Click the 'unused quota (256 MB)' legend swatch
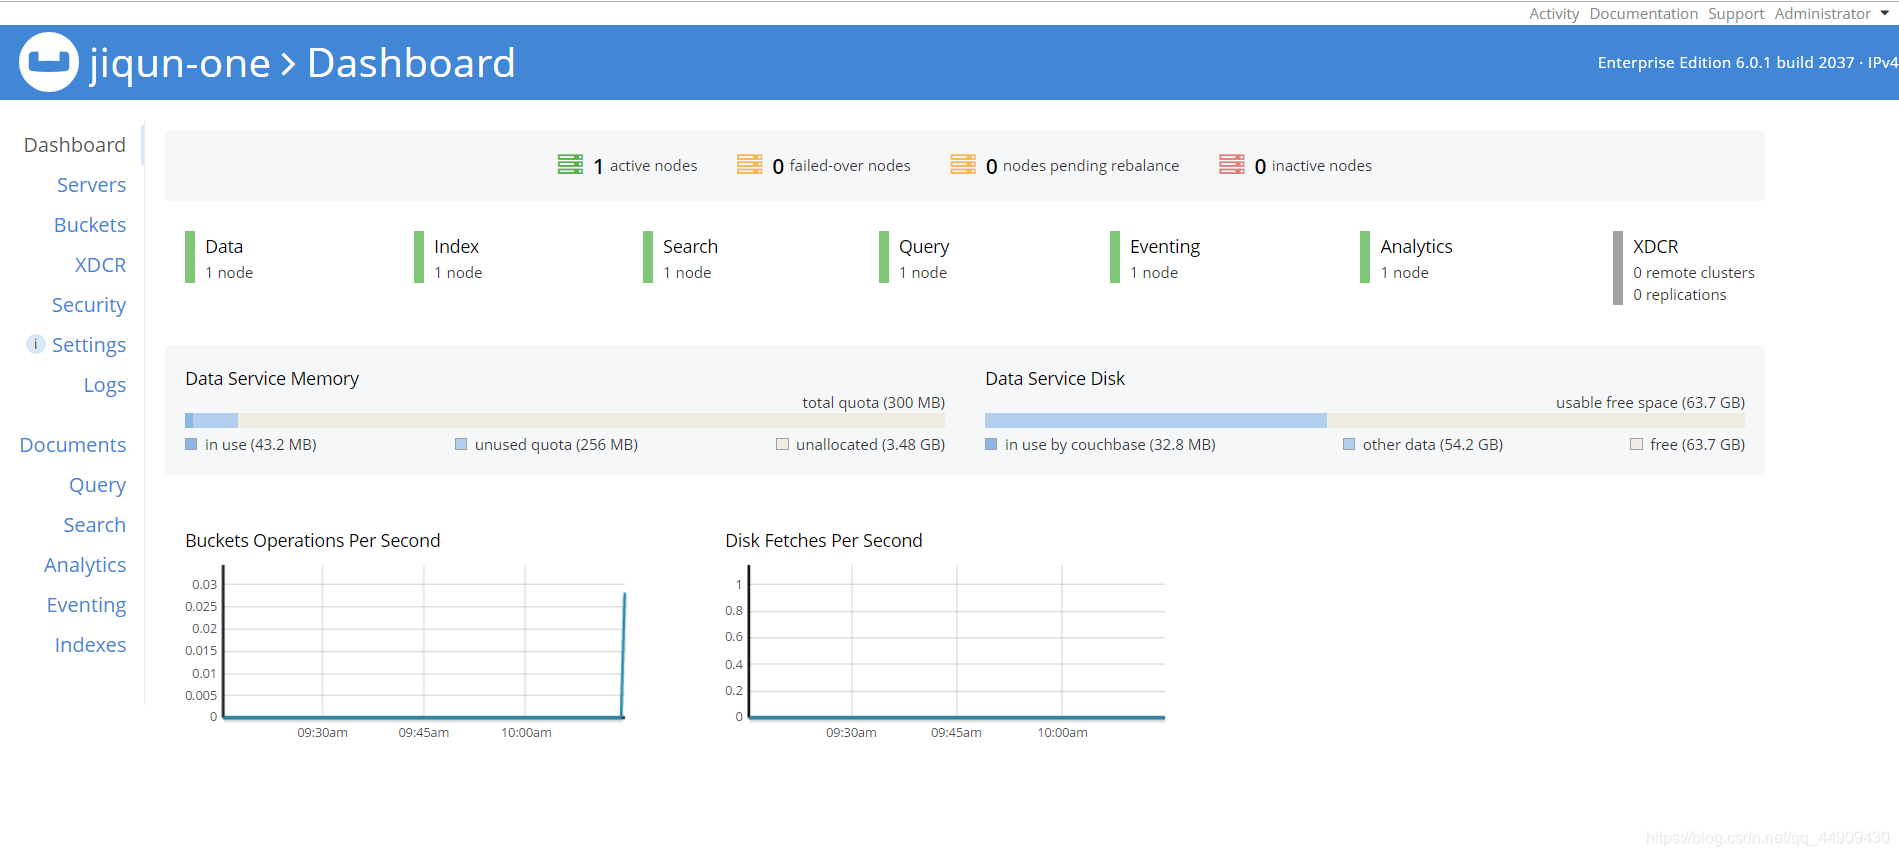This screenshot has height=856, width=1899. tap(461, 444)
